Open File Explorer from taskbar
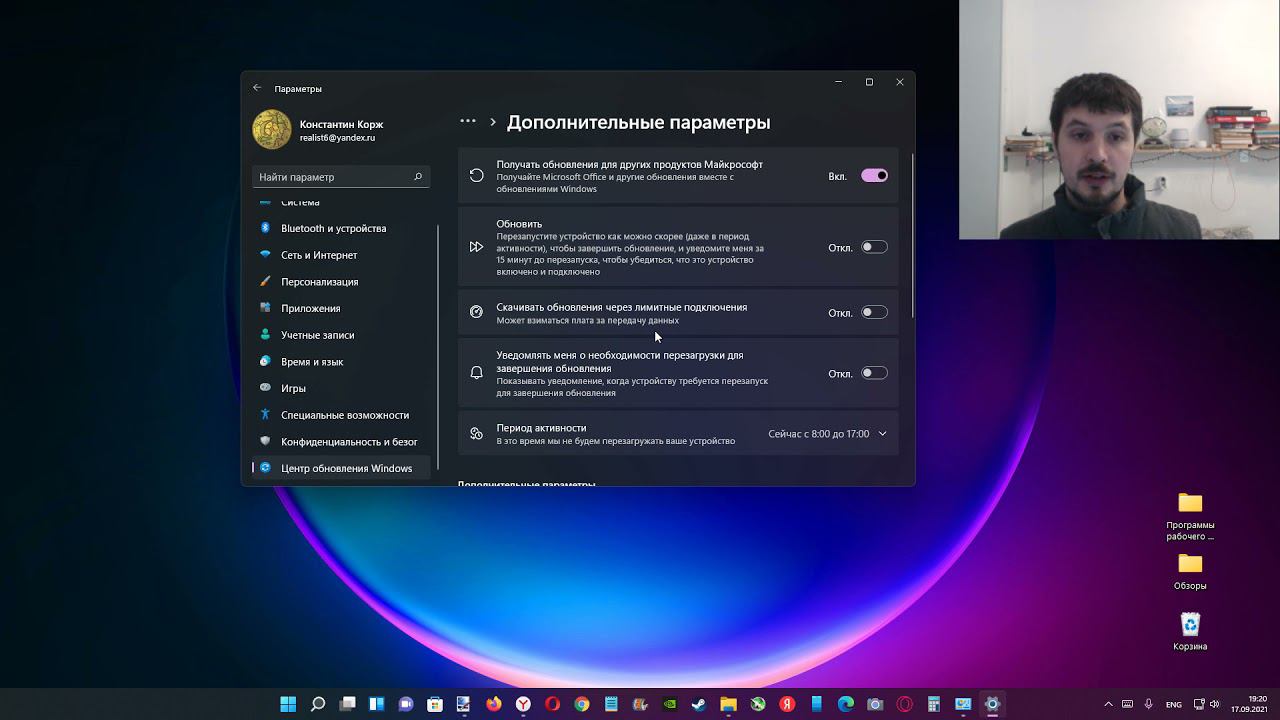 [729, 704]
